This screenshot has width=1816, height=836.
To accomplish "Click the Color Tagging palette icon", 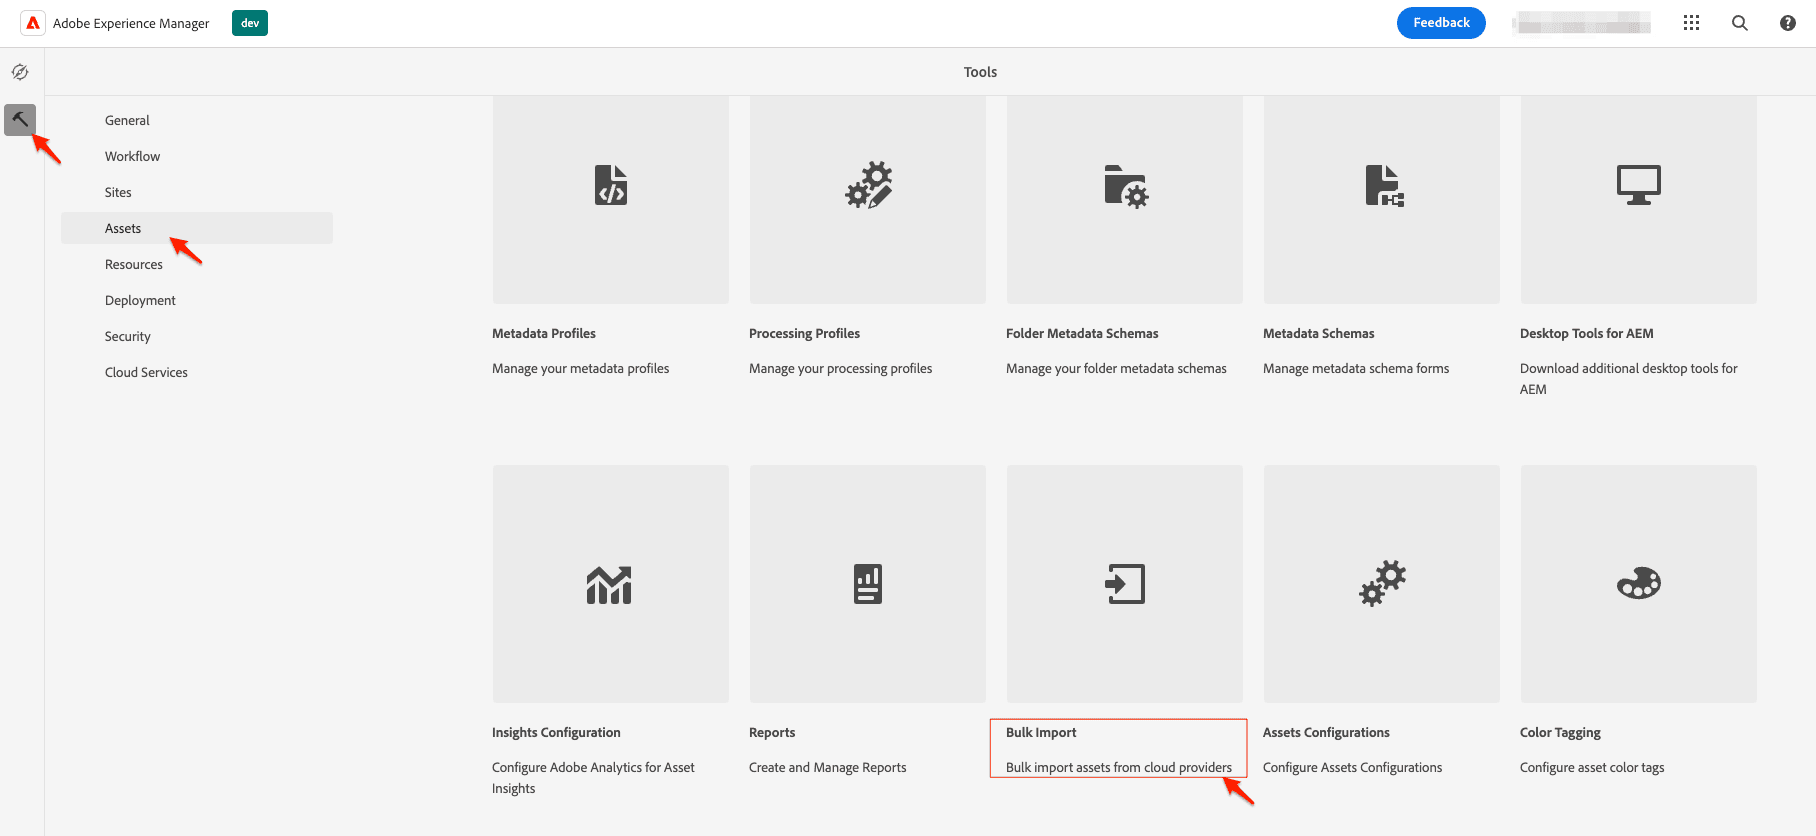I will 1639,583.
